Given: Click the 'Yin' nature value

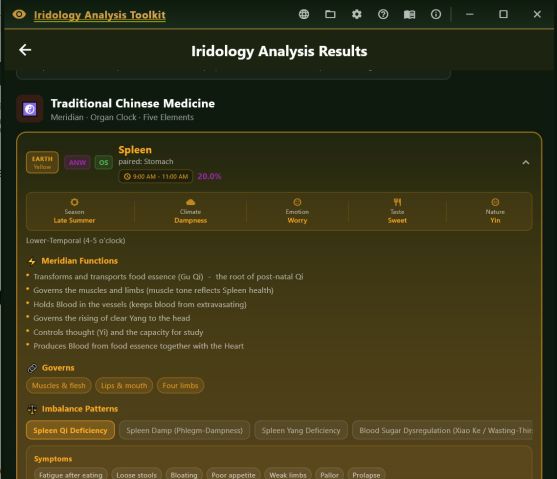Looking at the screenshot, I should point(495,220).
